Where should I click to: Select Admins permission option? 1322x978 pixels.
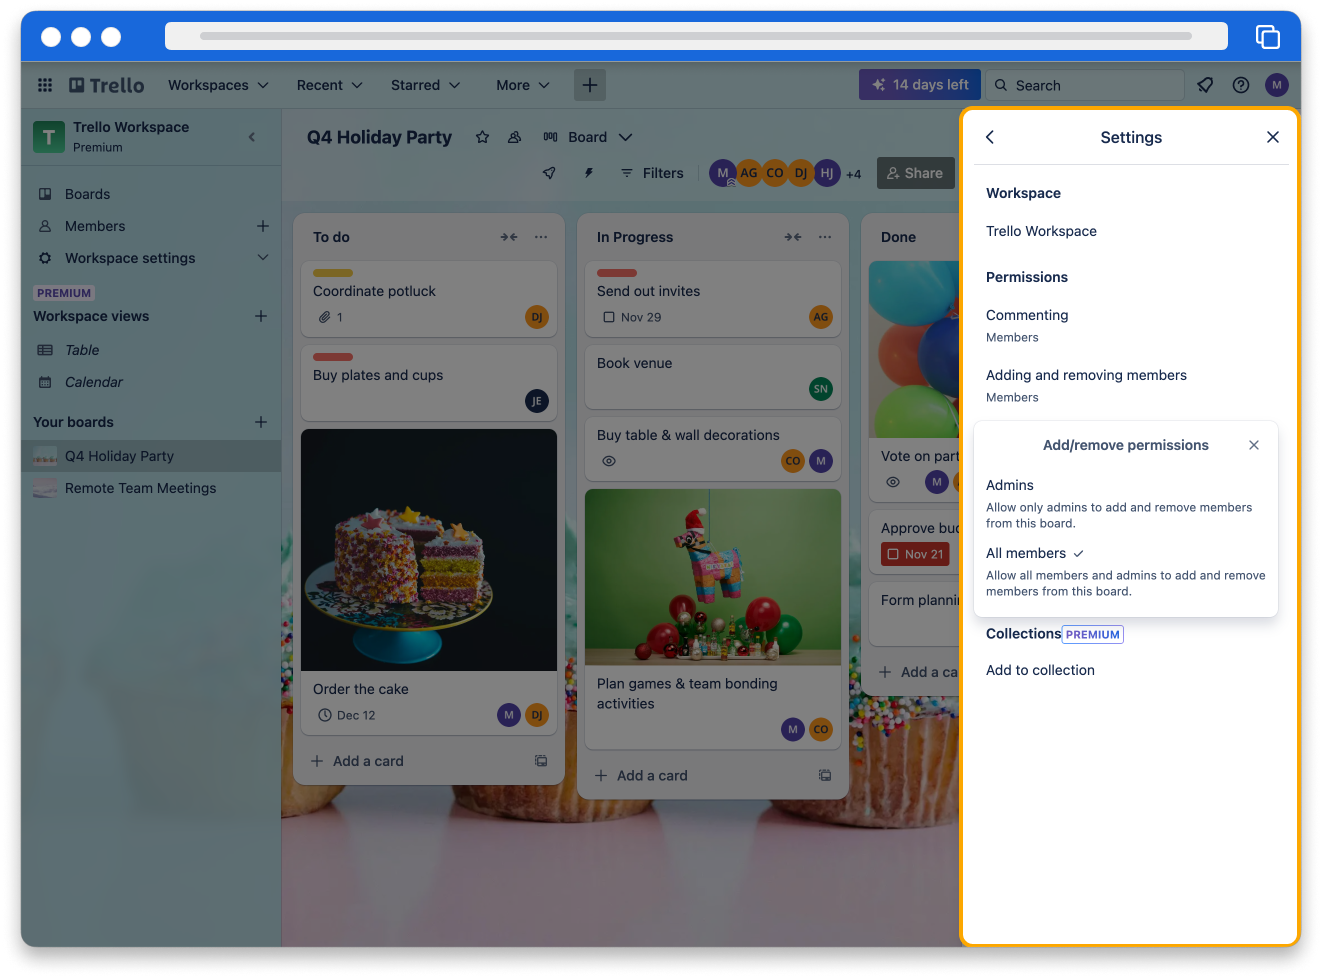tap(1126, 503)
